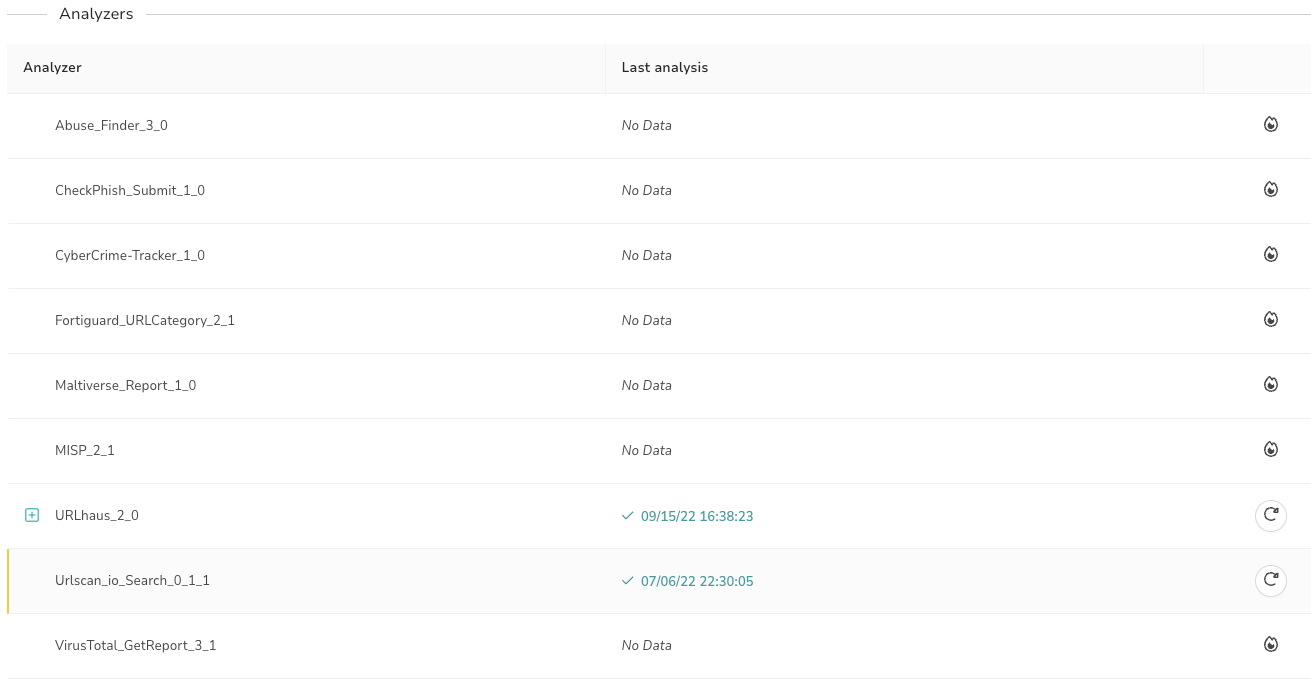Viewport: 1311px width, 679px height.
Task: Run the Abuse_Finder_3_0 analyzer fire icon
Action: coord(1270,125)
